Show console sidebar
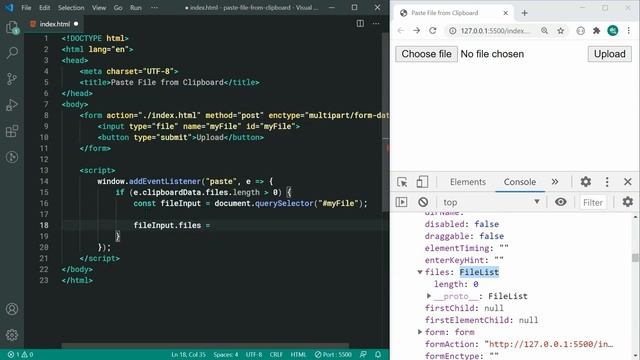Viewport: 640px width, 360px height. coord(402,202)
